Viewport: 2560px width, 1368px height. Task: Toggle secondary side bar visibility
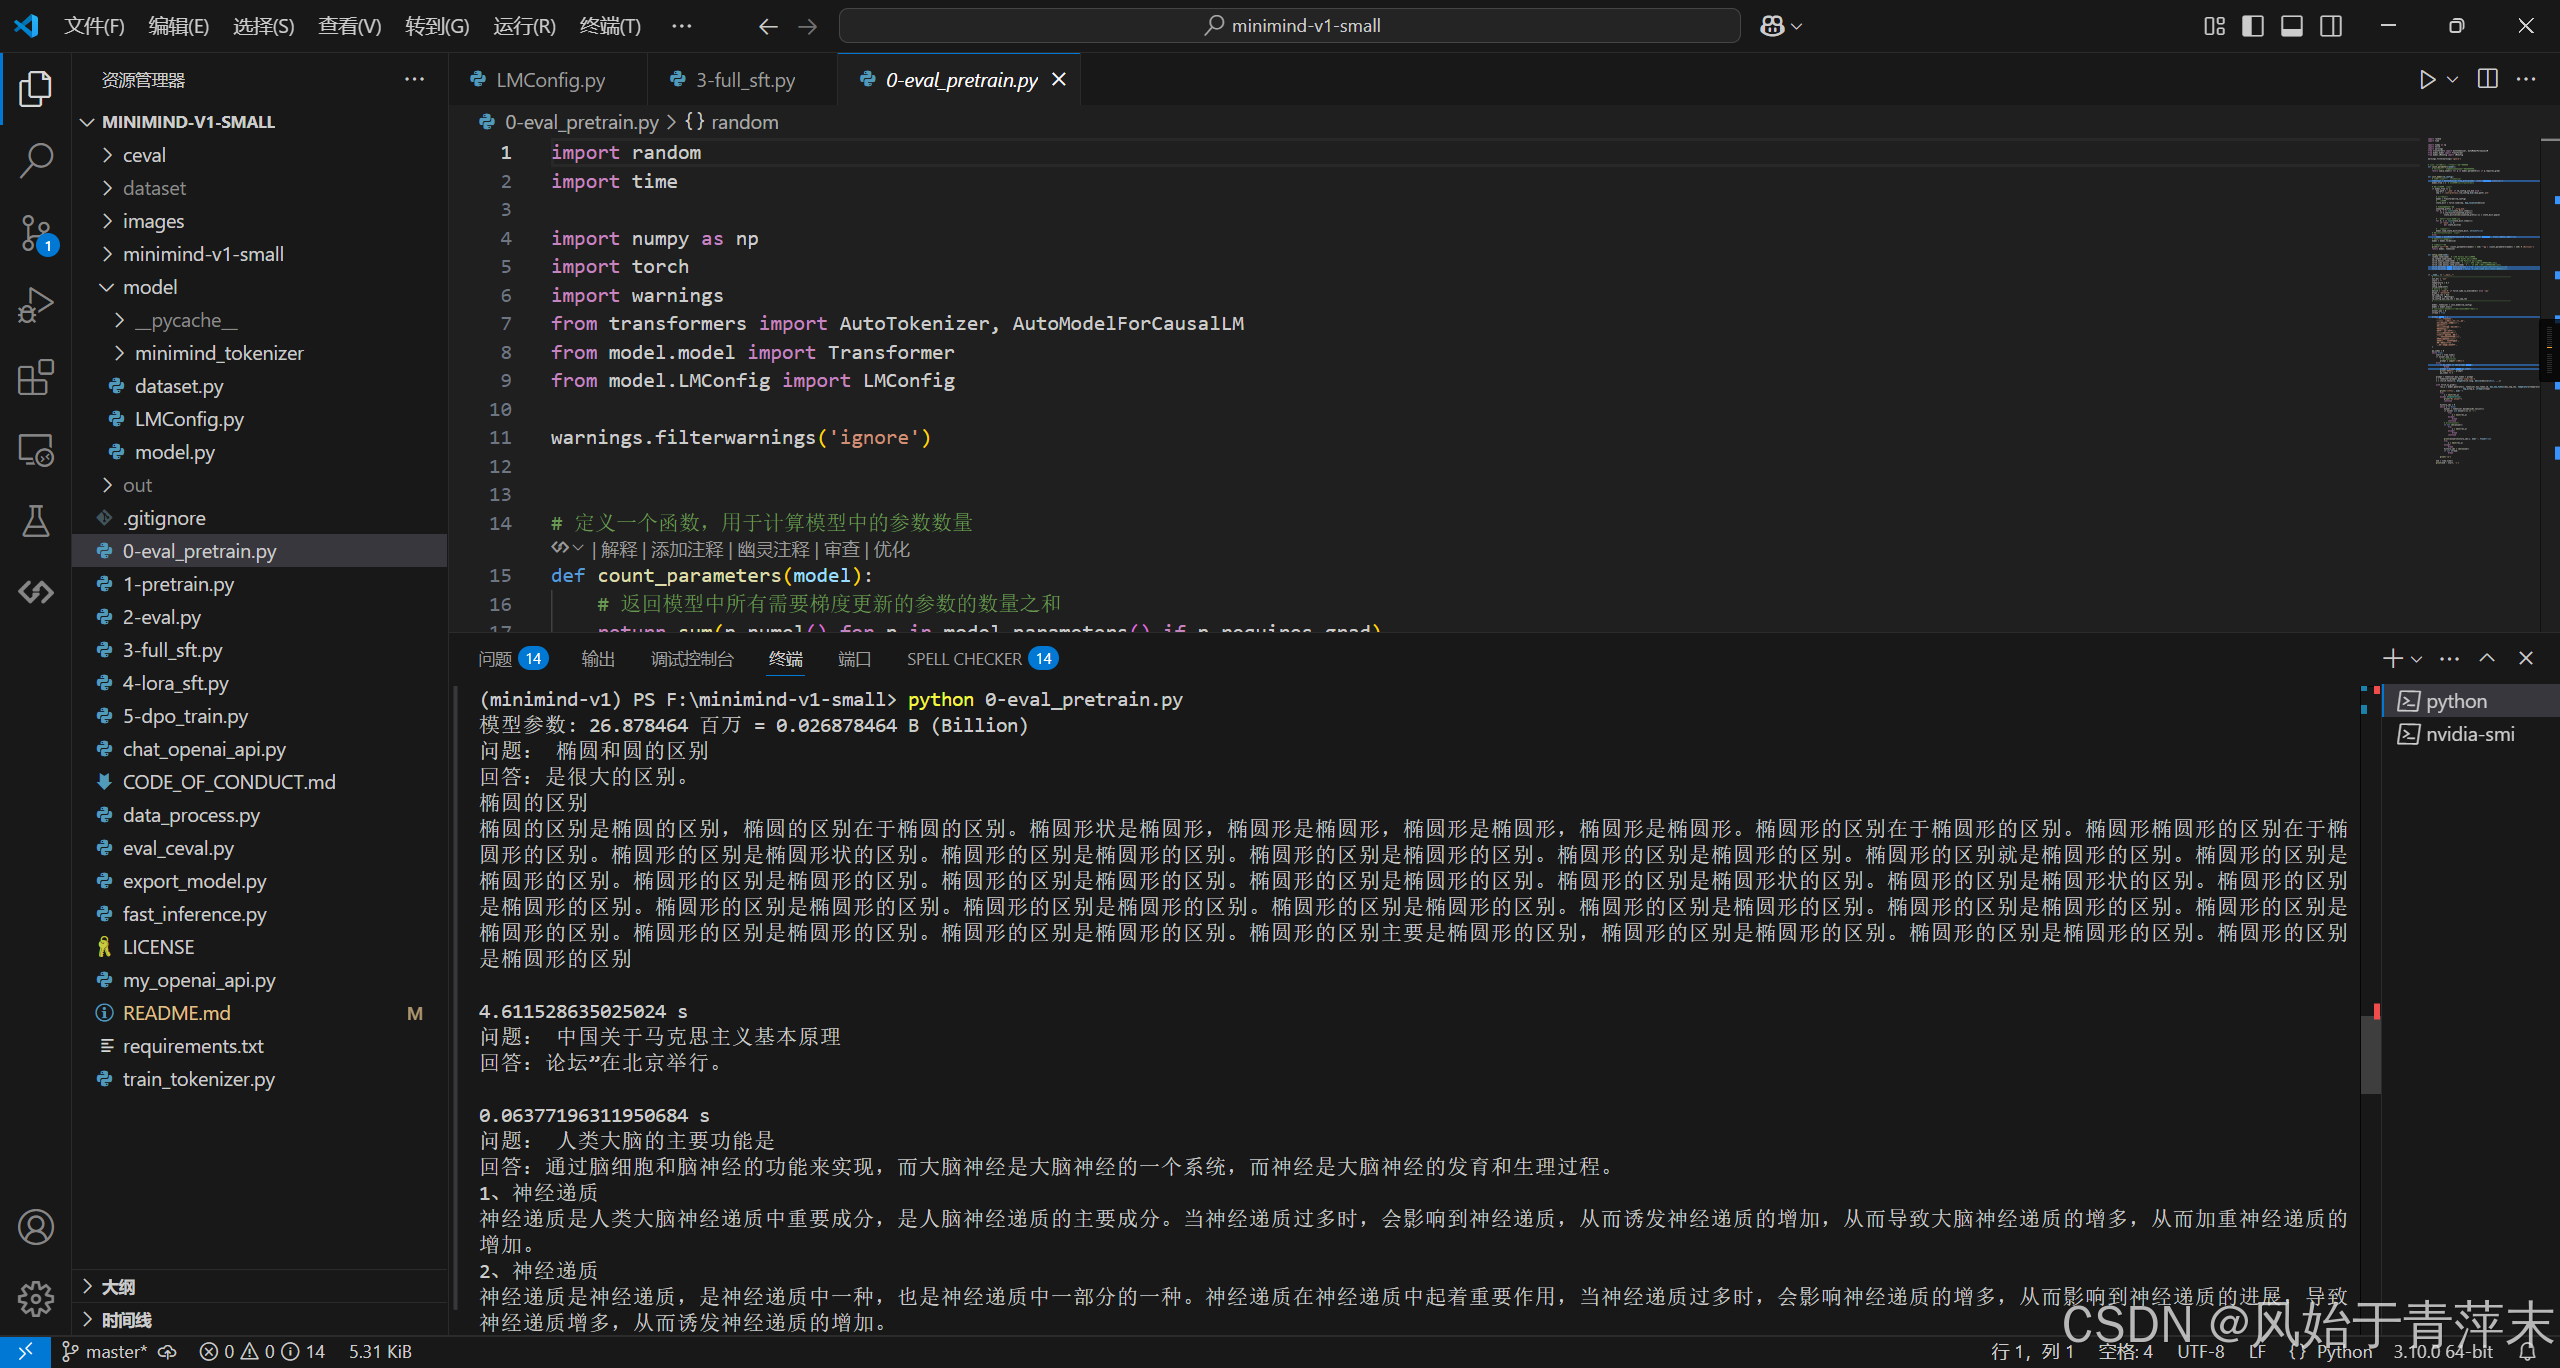point(2331,26)
